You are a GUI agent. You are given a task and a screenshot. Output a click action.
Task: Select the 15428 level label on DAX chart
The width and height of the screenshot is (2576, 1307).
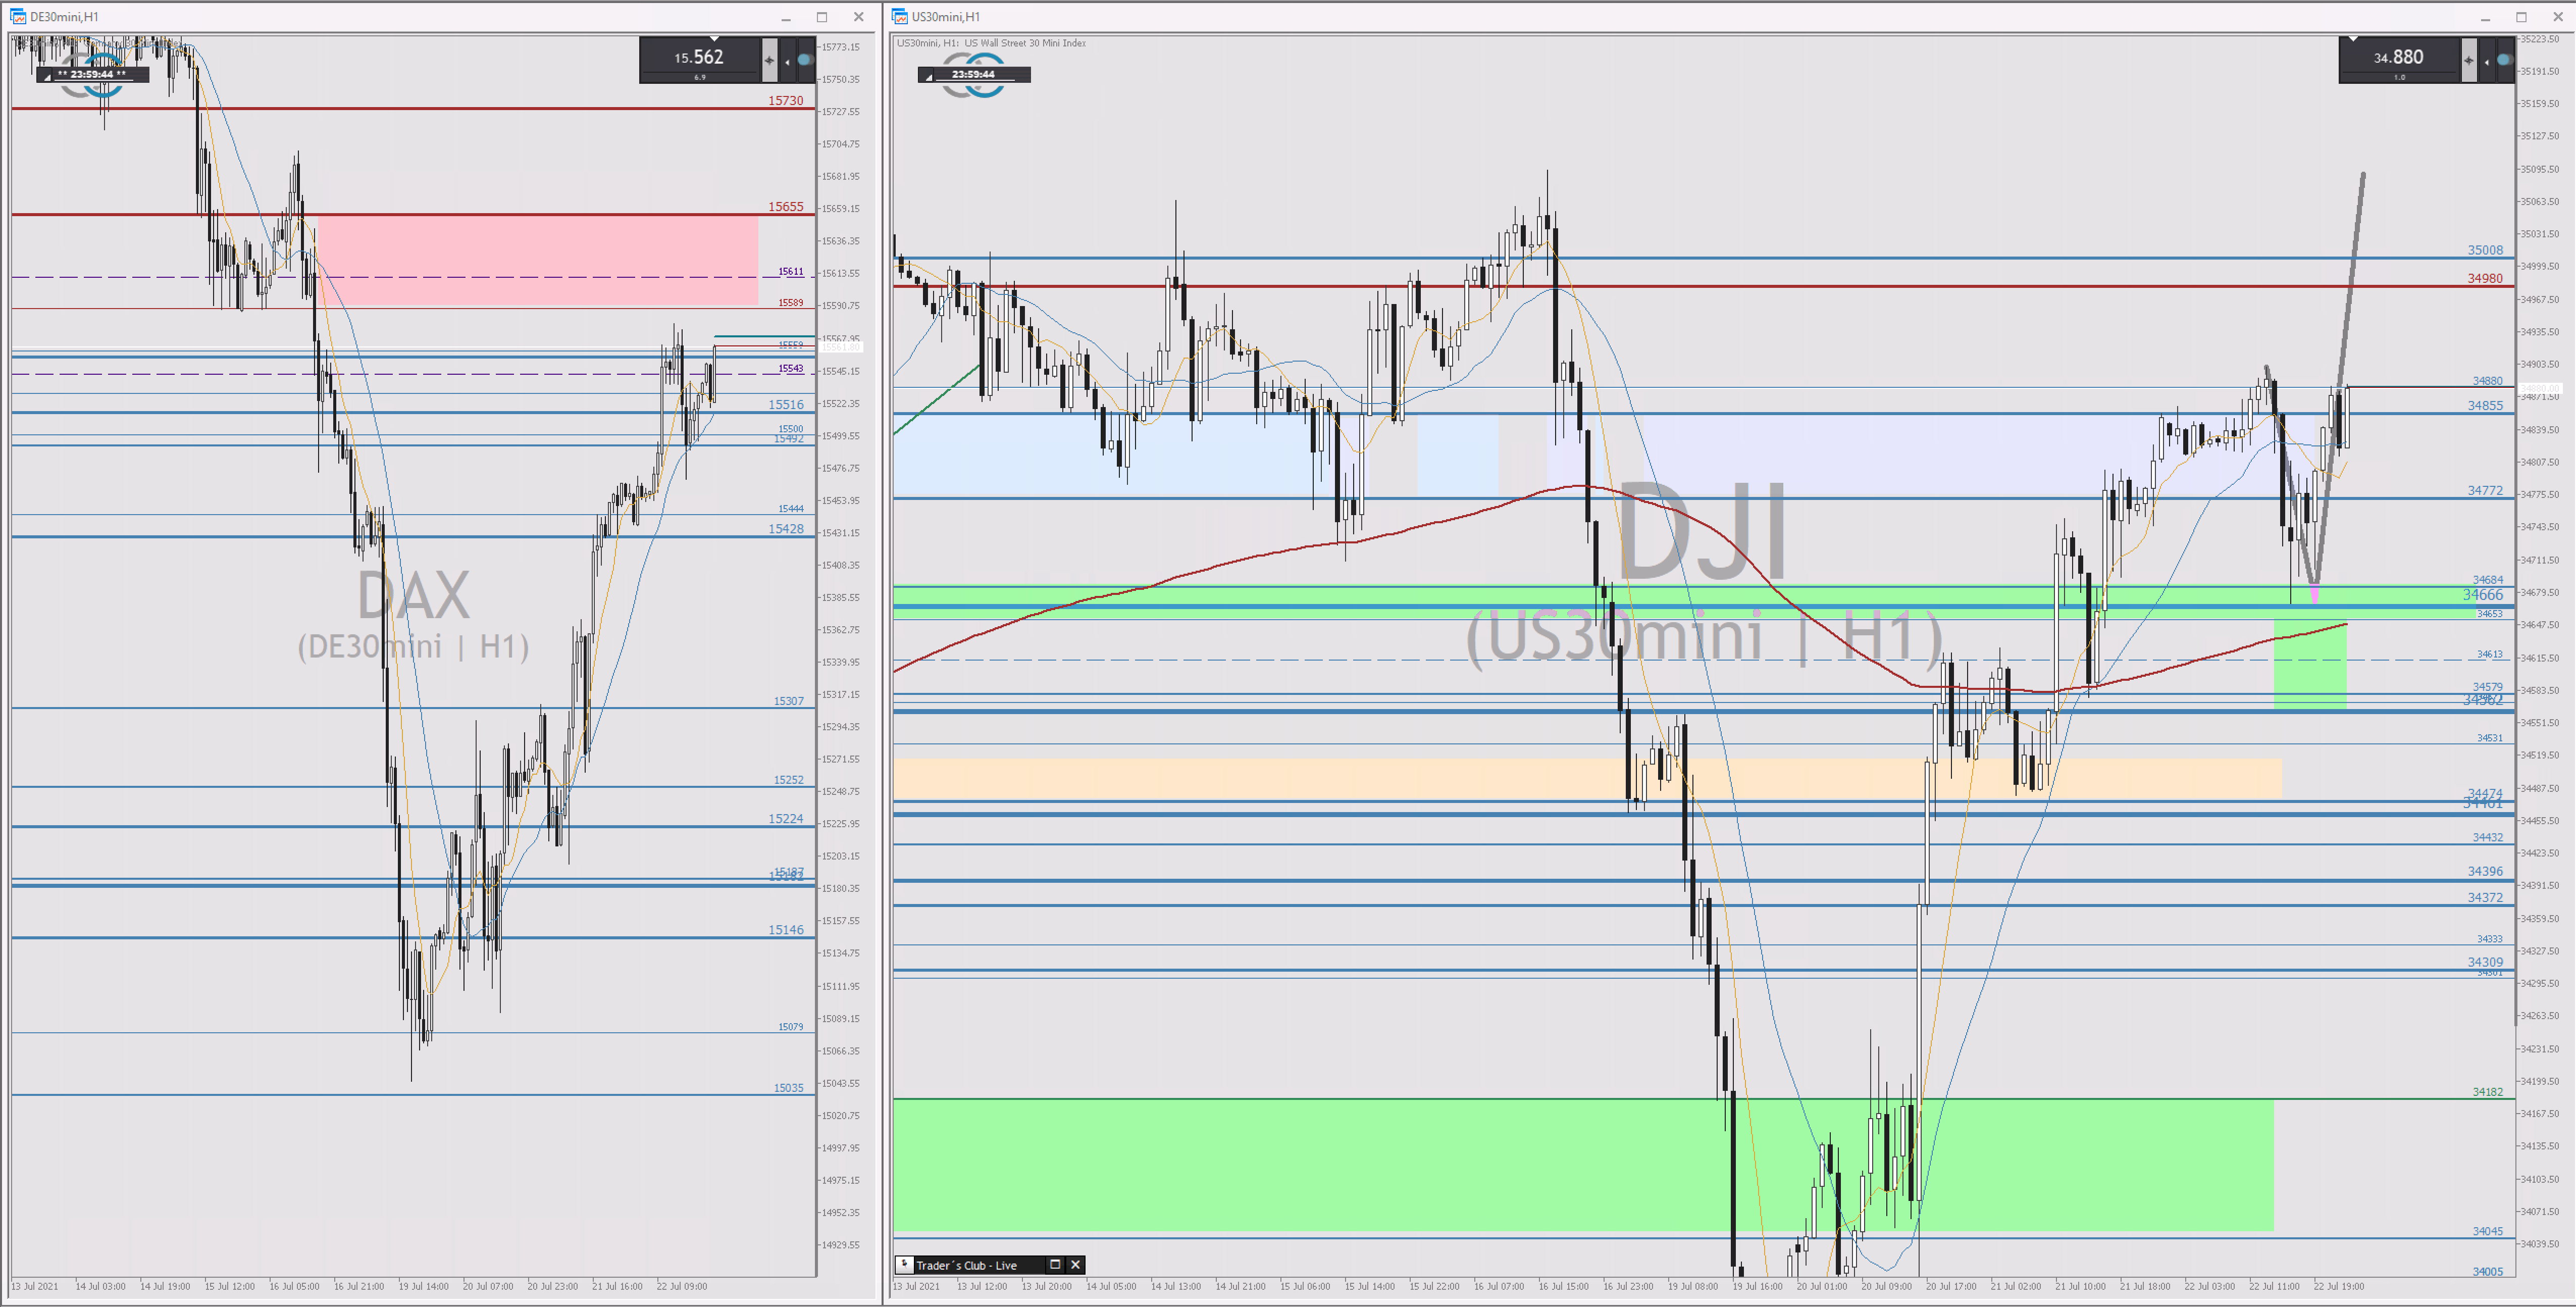[x=786, y=529]
